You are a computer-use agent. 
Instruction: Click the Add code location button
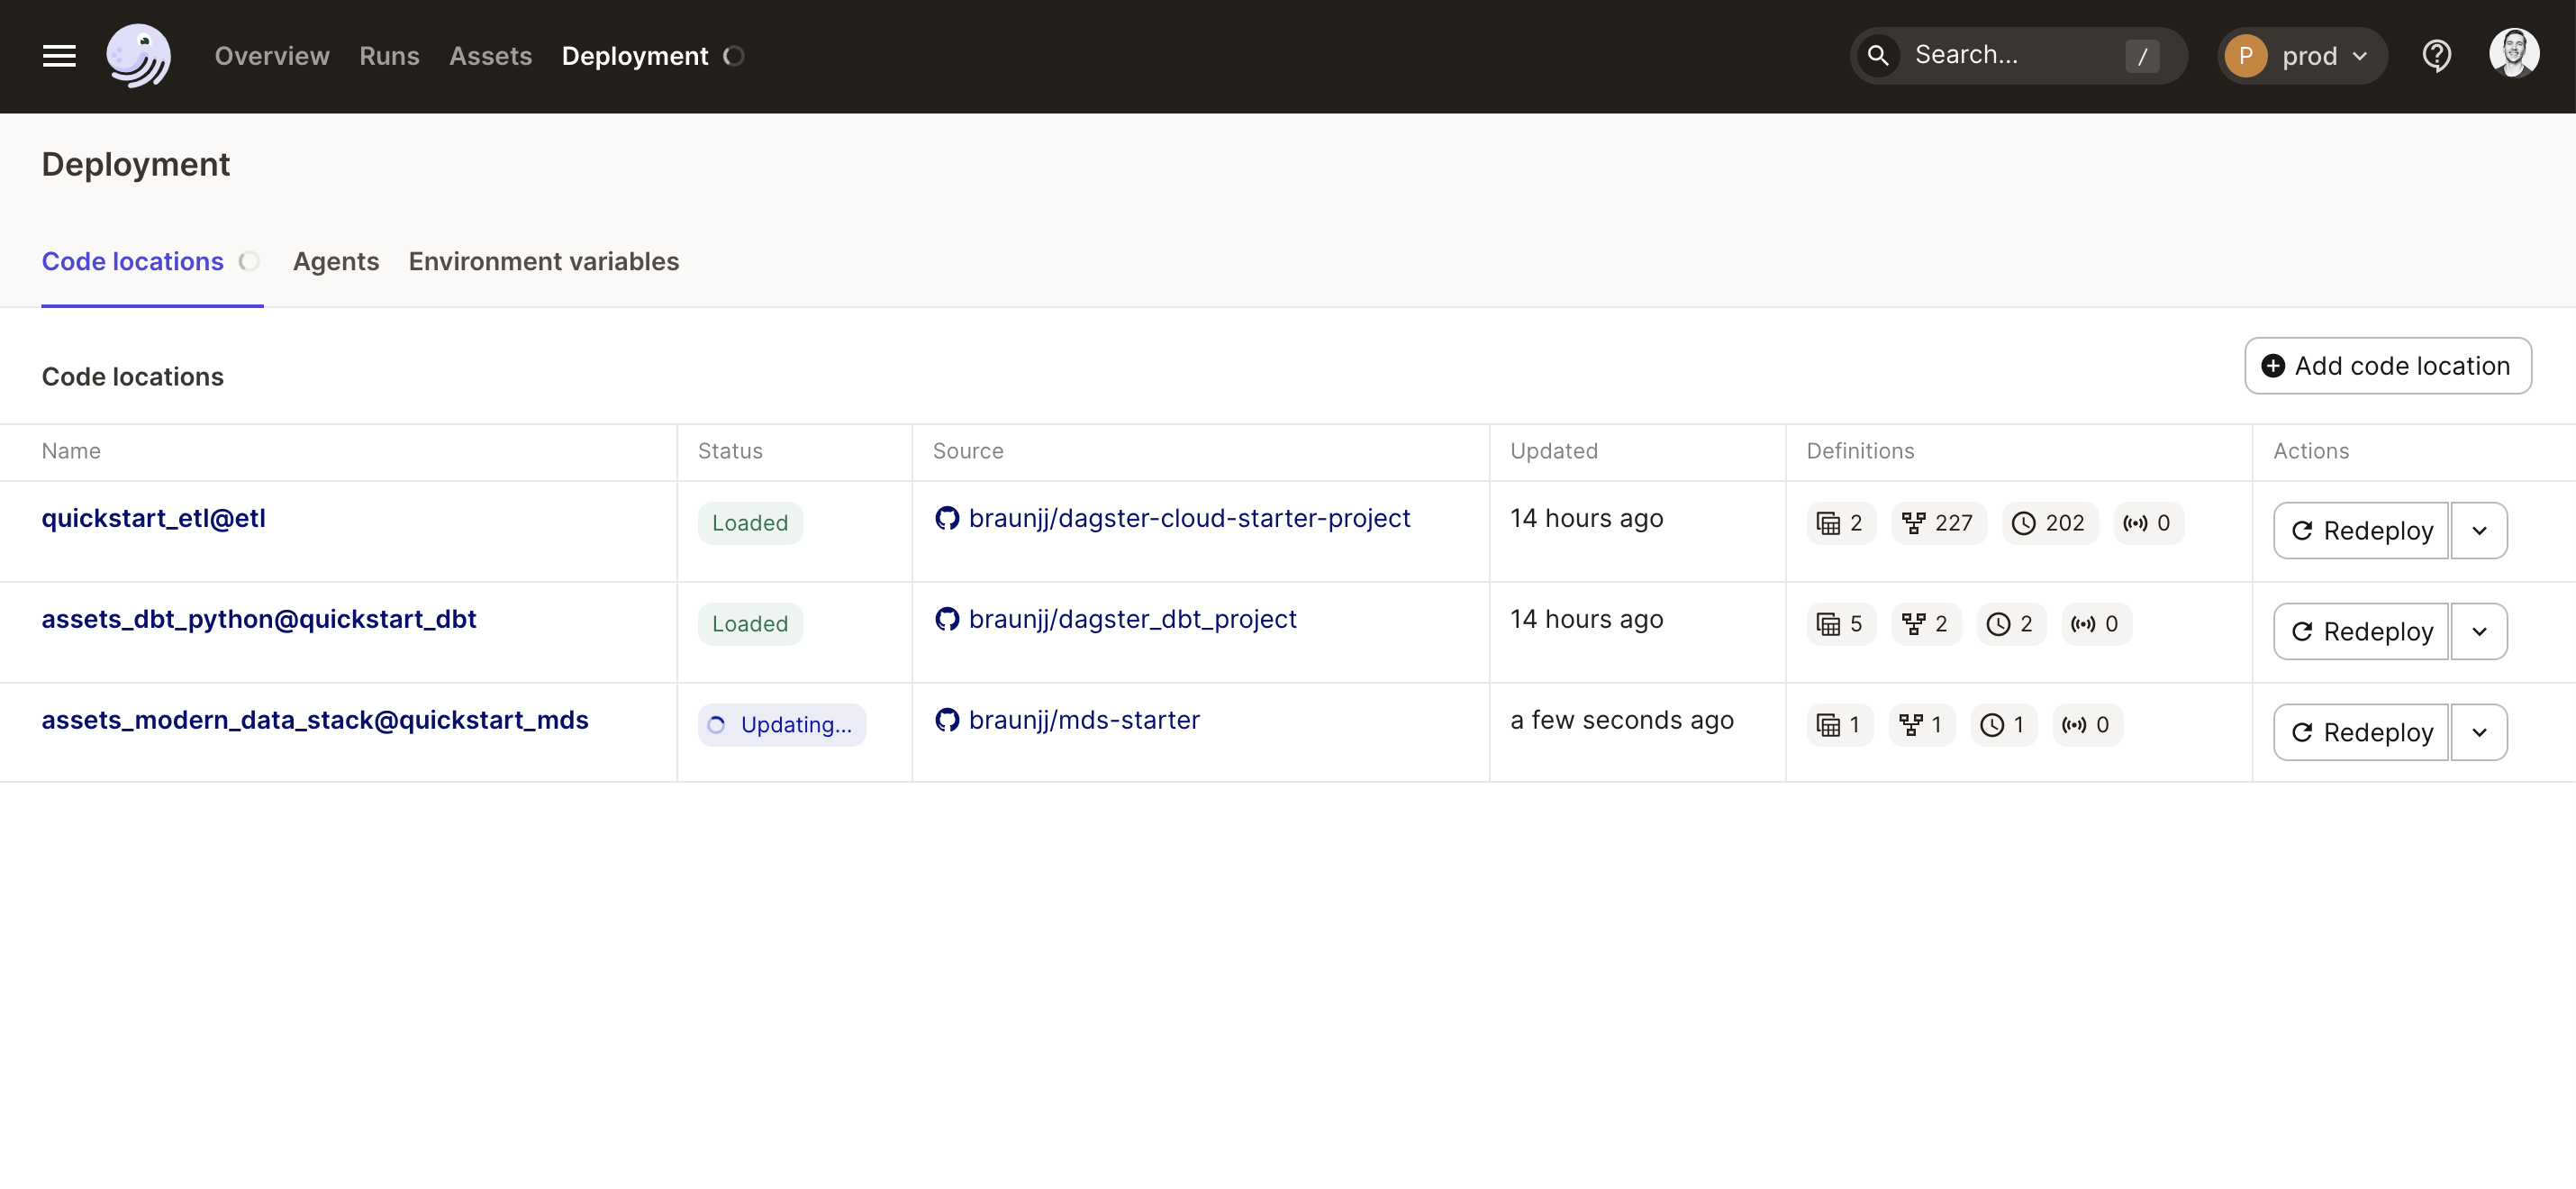pyautogui.click(x=2387, y=366)
